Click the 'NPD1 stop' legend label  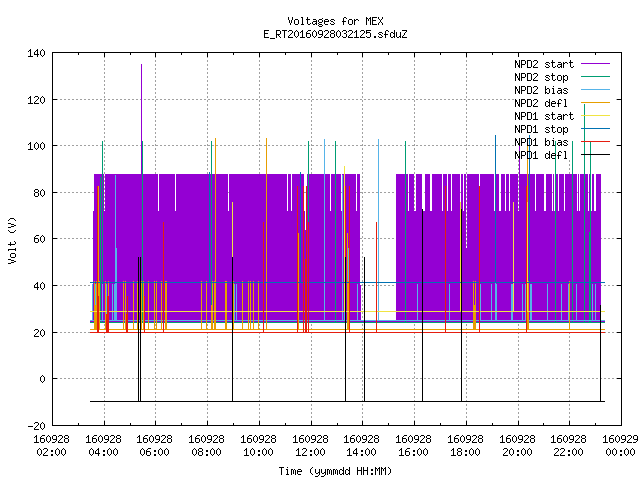pyautogui.click(x=541, y=129)
